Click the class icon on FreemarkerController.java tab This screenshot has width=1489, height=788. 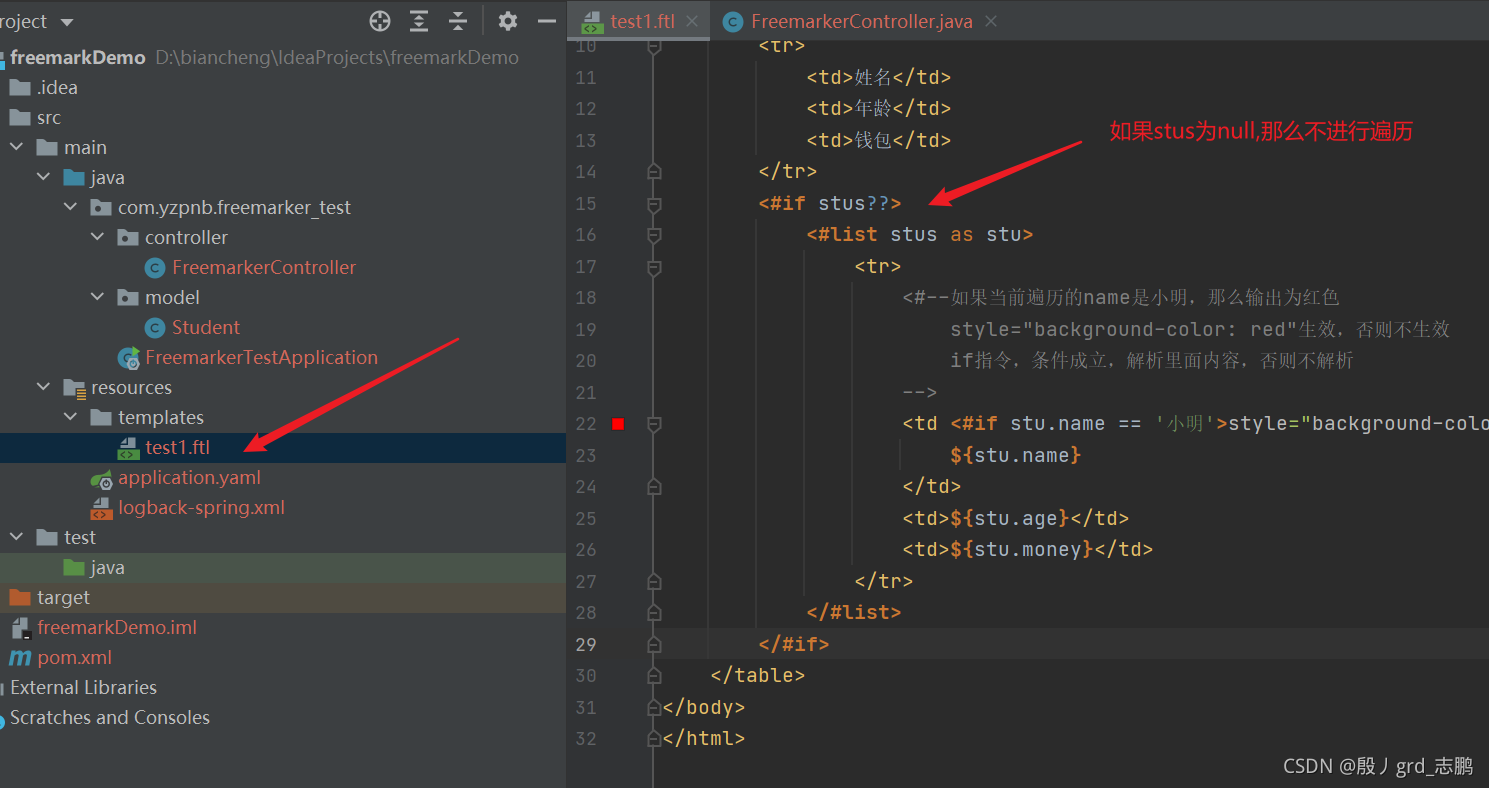[733, 22]
